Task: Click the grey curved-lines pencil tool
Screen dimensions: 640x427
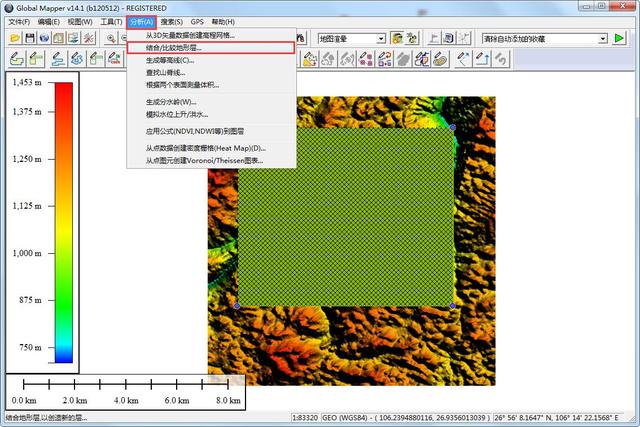Action: point(347,59)
